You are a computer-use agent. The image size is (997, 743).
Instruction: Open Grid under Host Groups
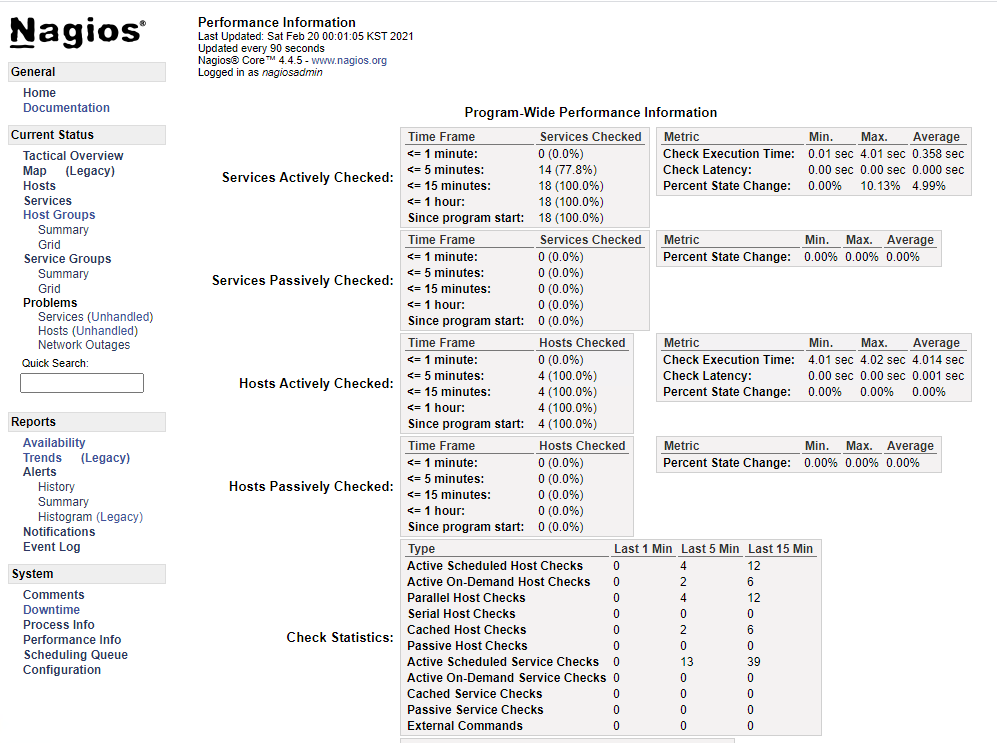pyautogui.click(x=49, y=245)
